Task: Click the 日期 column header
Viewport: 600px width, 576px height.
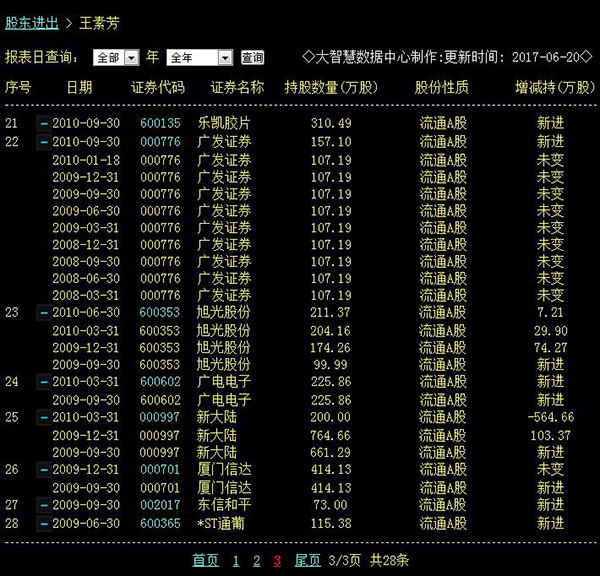Action: [80, 88]
